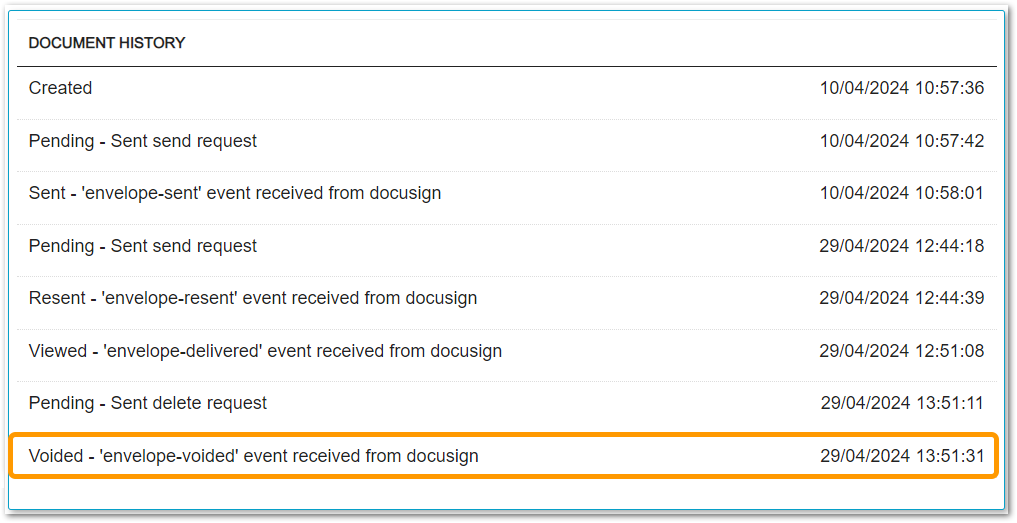Click timestamp 29/04/2024 12:51:08
1017x523 pixels.
(902, 350)
